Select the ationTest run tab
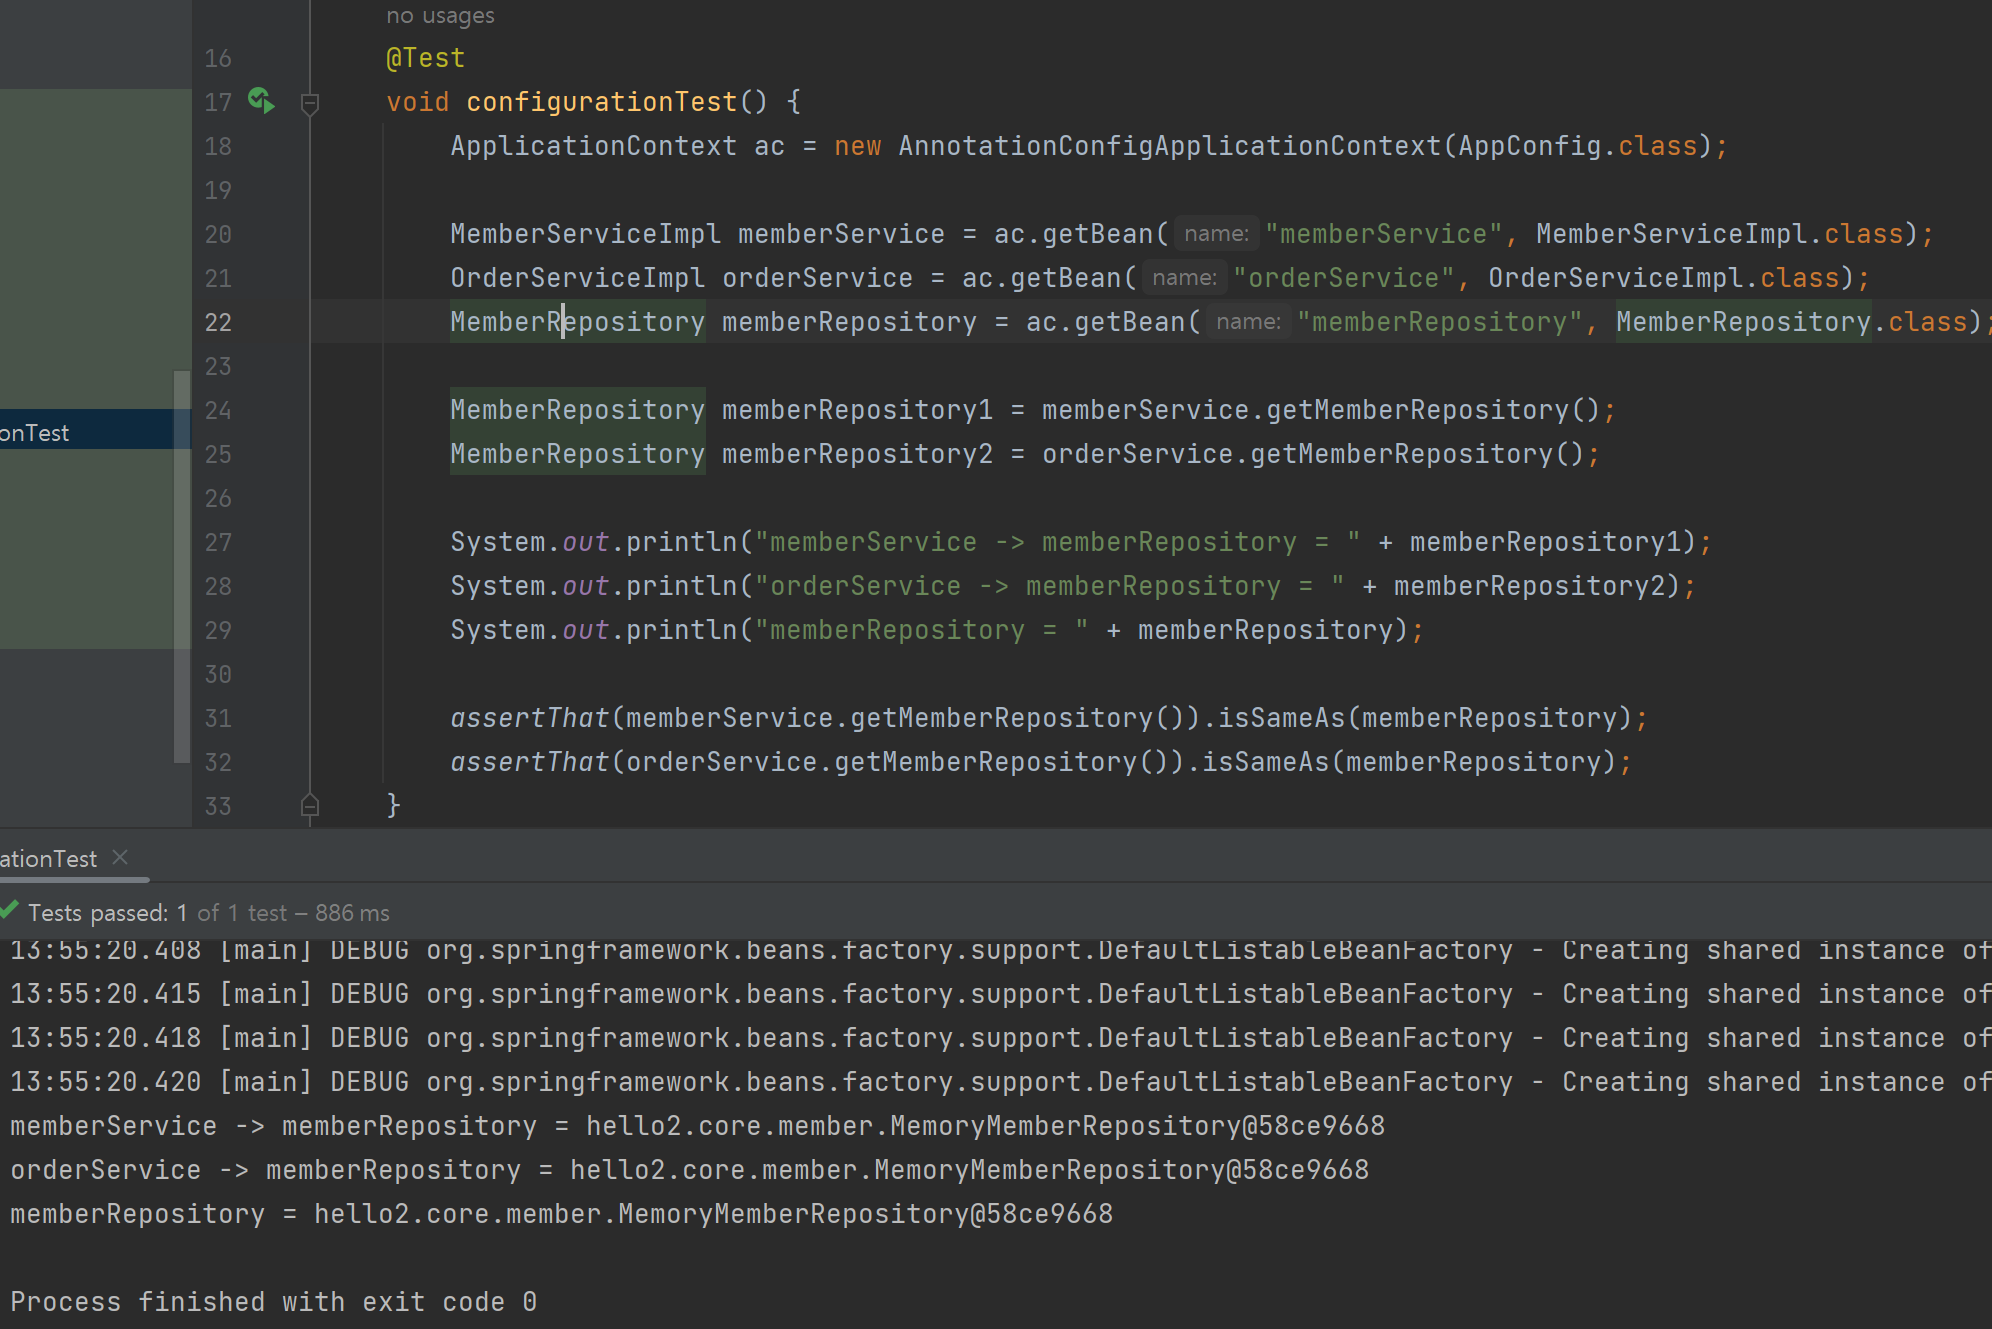Screen dimensions: 1992x1329 click(48, 859)
